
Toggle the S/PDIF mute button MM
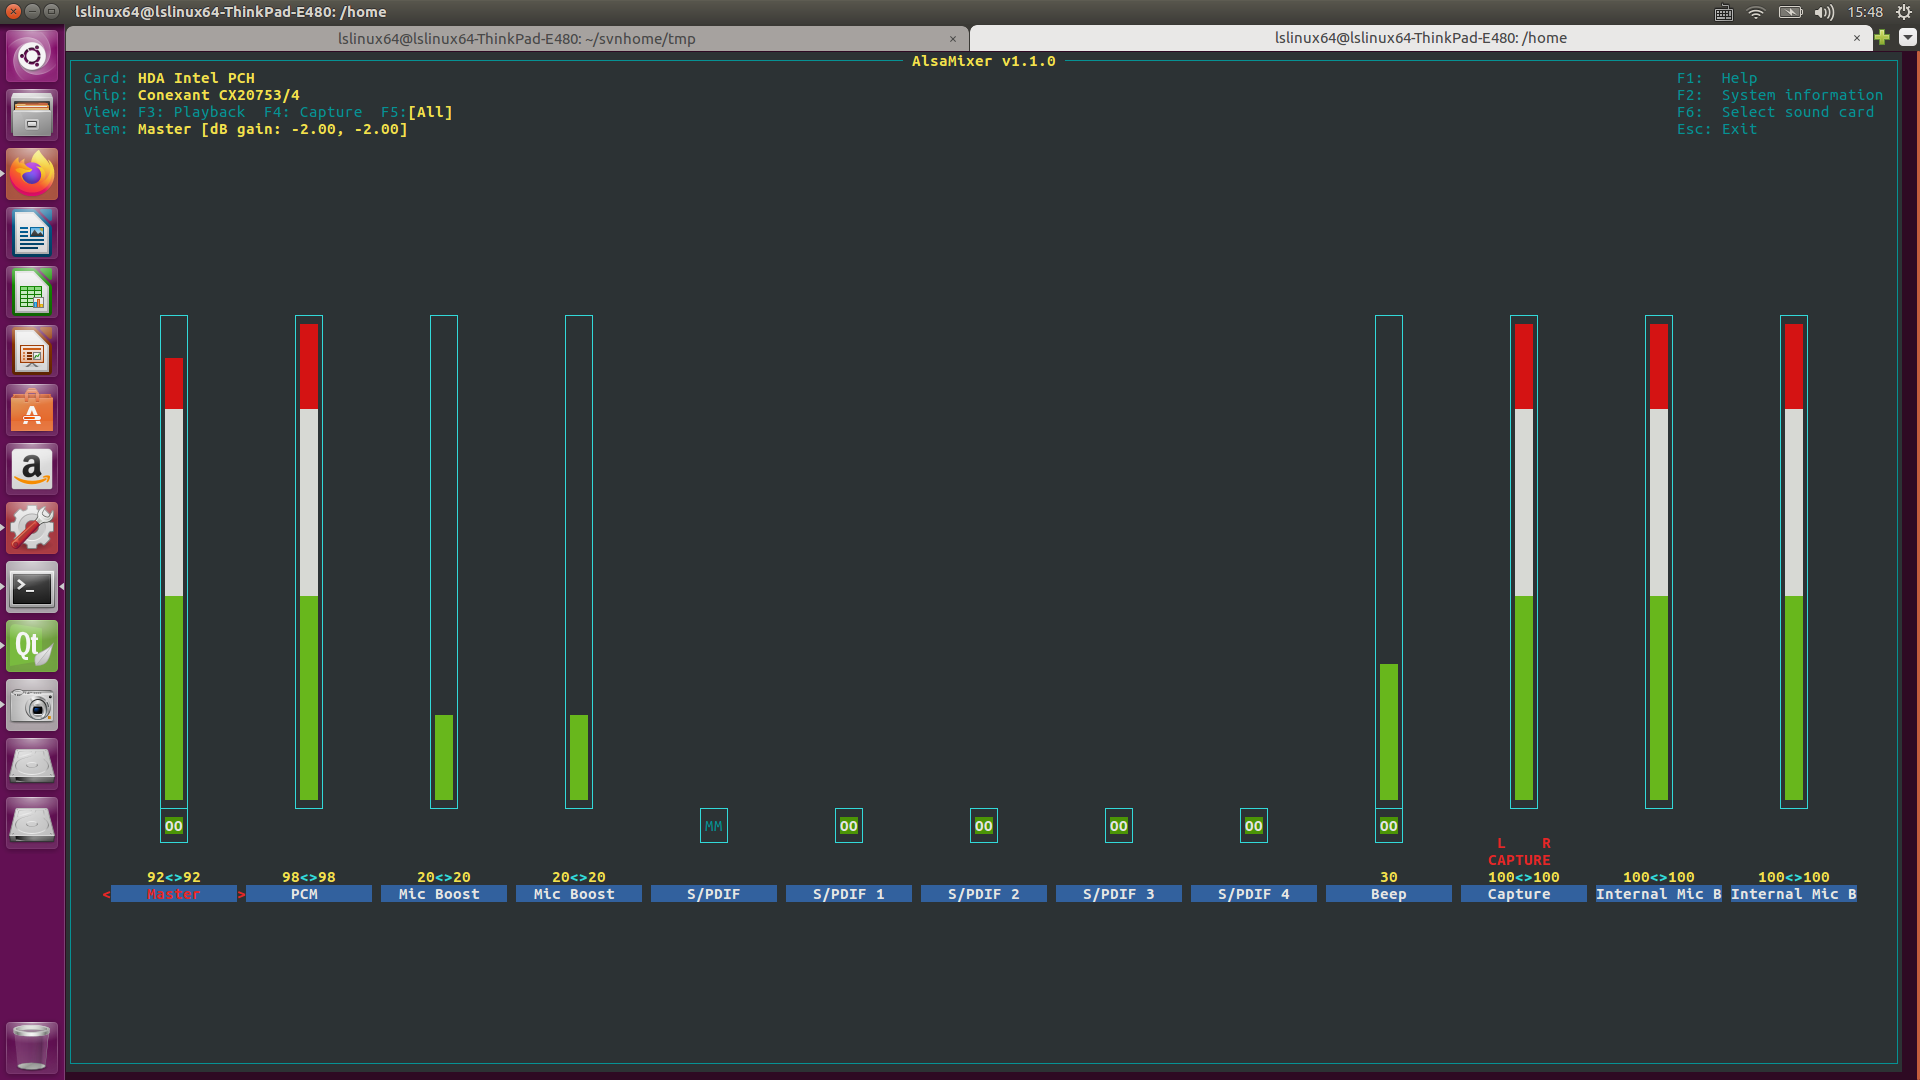[x=712, y=825]
